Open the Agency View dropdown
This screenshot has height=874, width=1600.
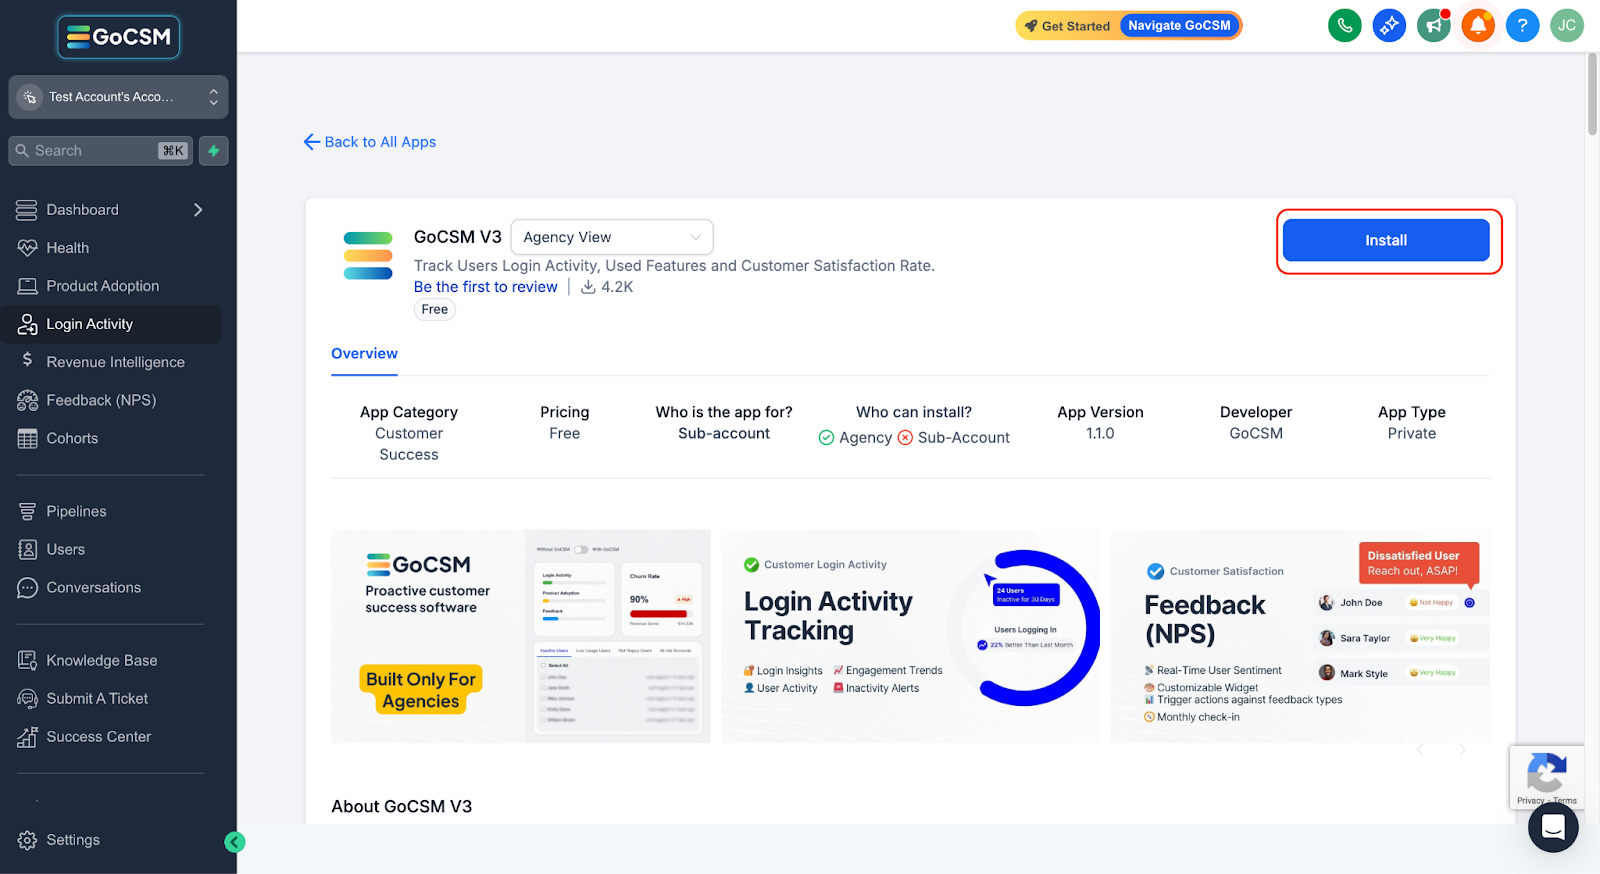coord(612,237)
